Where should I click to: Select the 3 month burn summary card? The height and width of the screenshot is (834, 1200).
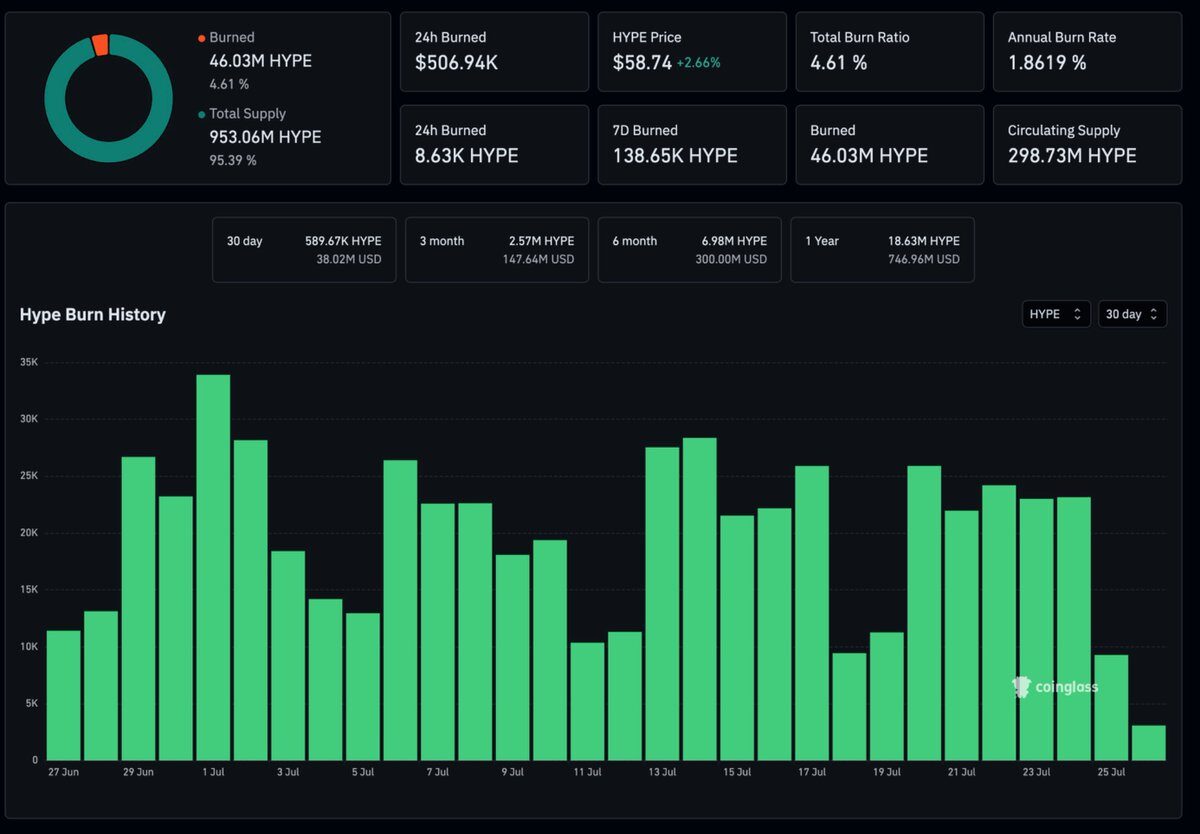coord(497,250)
